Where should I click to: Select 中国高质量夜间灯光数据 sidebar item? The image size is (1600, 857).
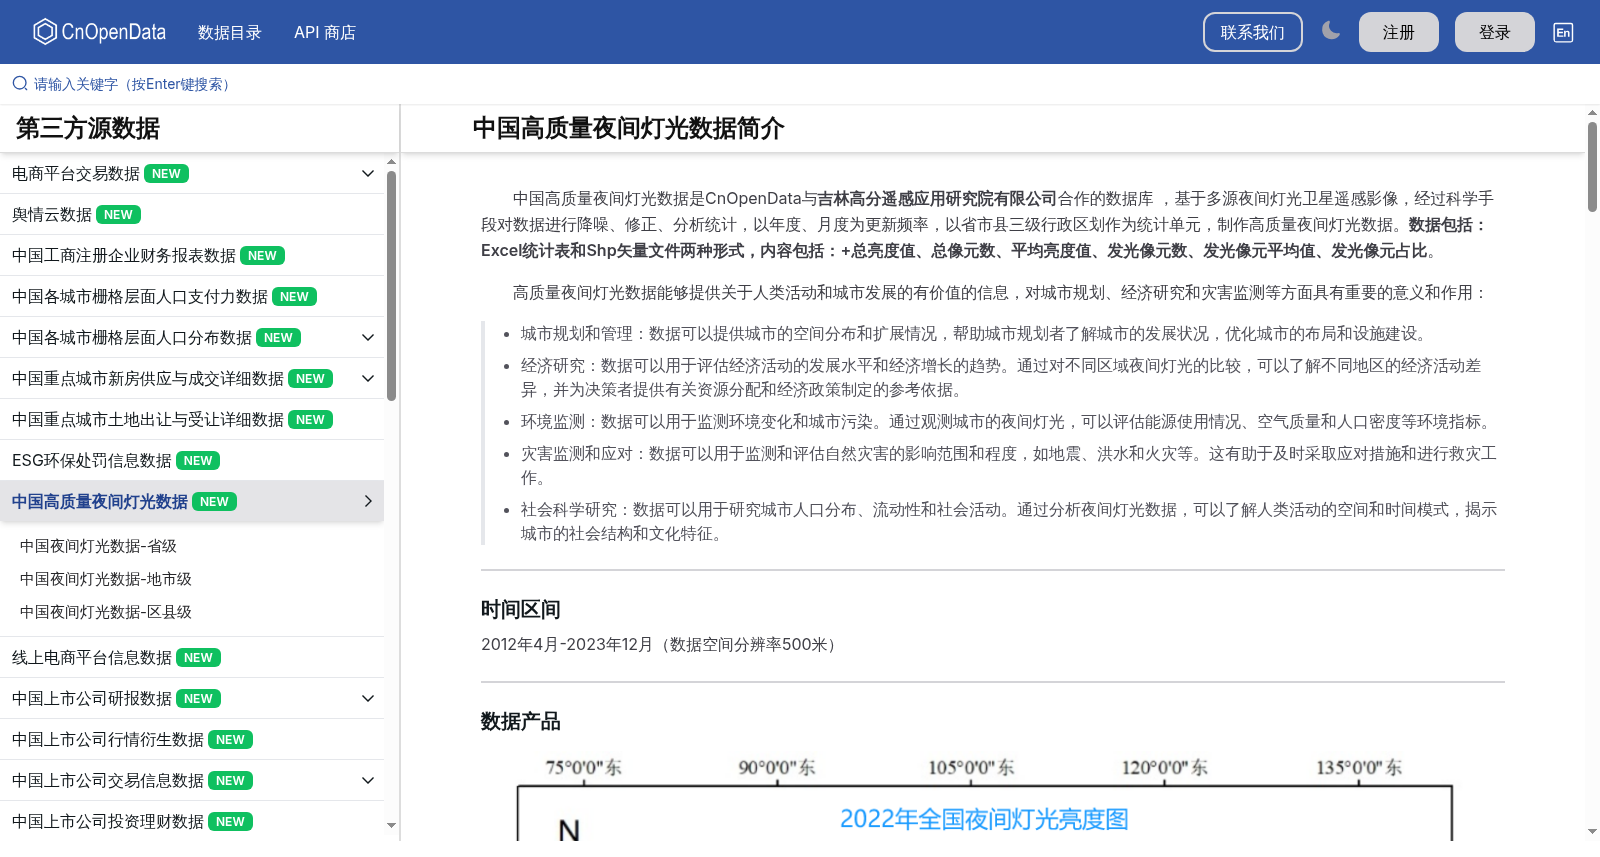(x=192, y=502)
